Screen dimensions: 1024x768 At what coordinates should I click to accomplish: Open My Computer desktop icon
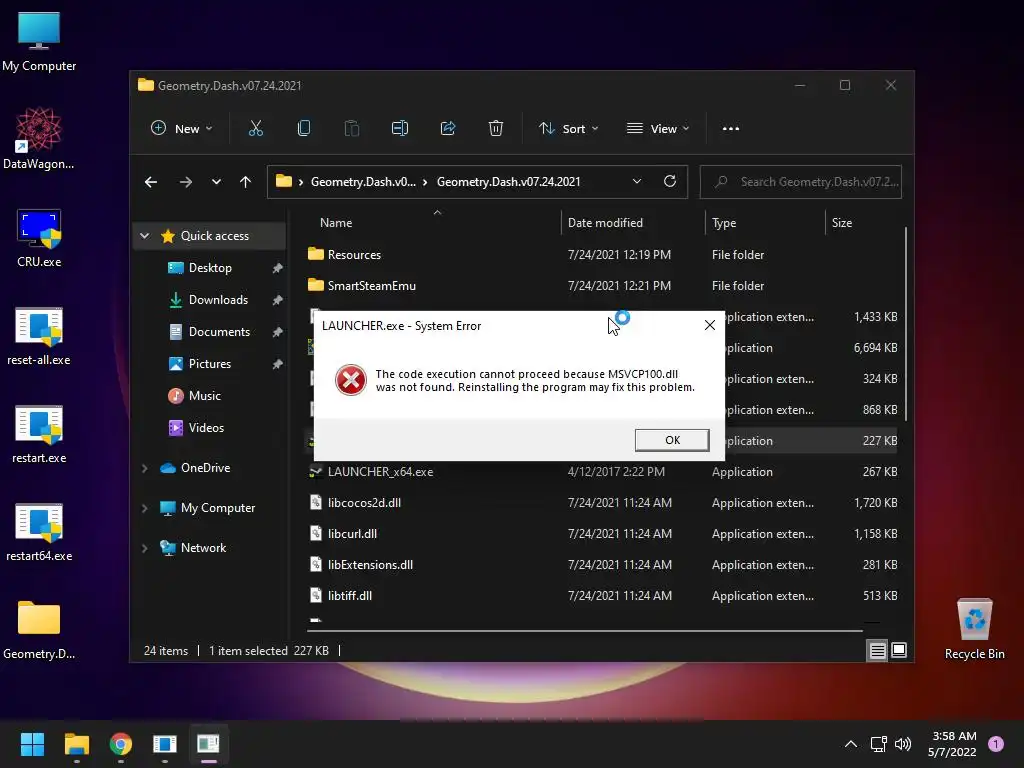point(39,41)
